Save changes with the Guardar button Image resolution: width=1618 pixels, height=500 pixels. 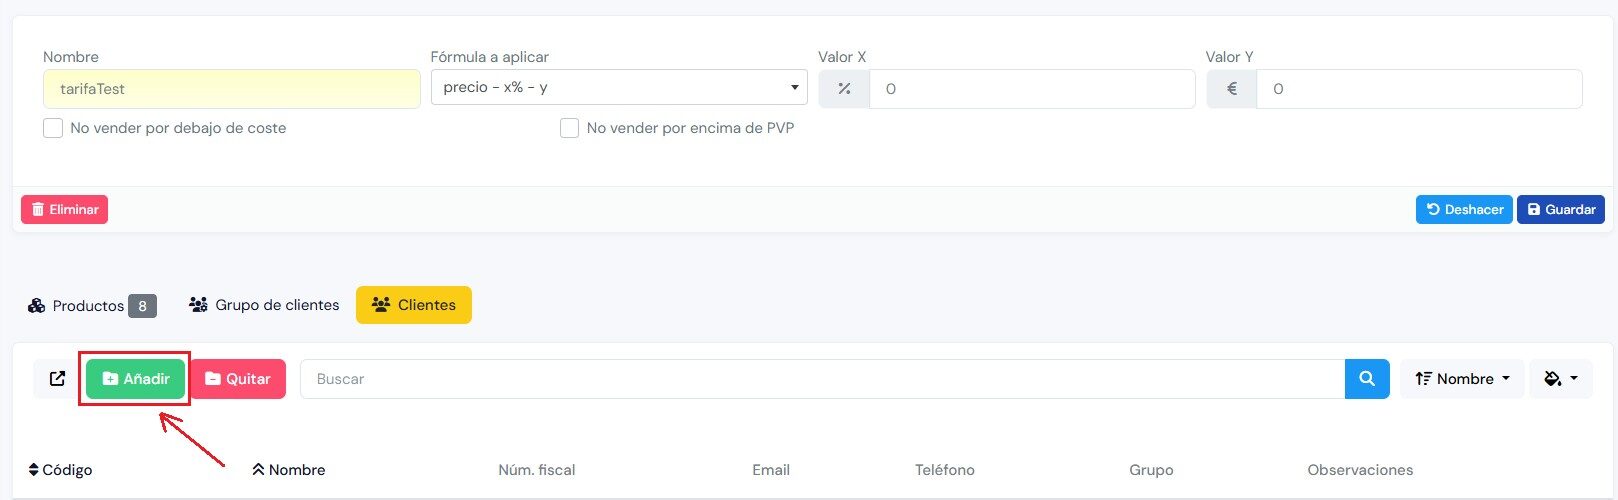click(1560, 210)
